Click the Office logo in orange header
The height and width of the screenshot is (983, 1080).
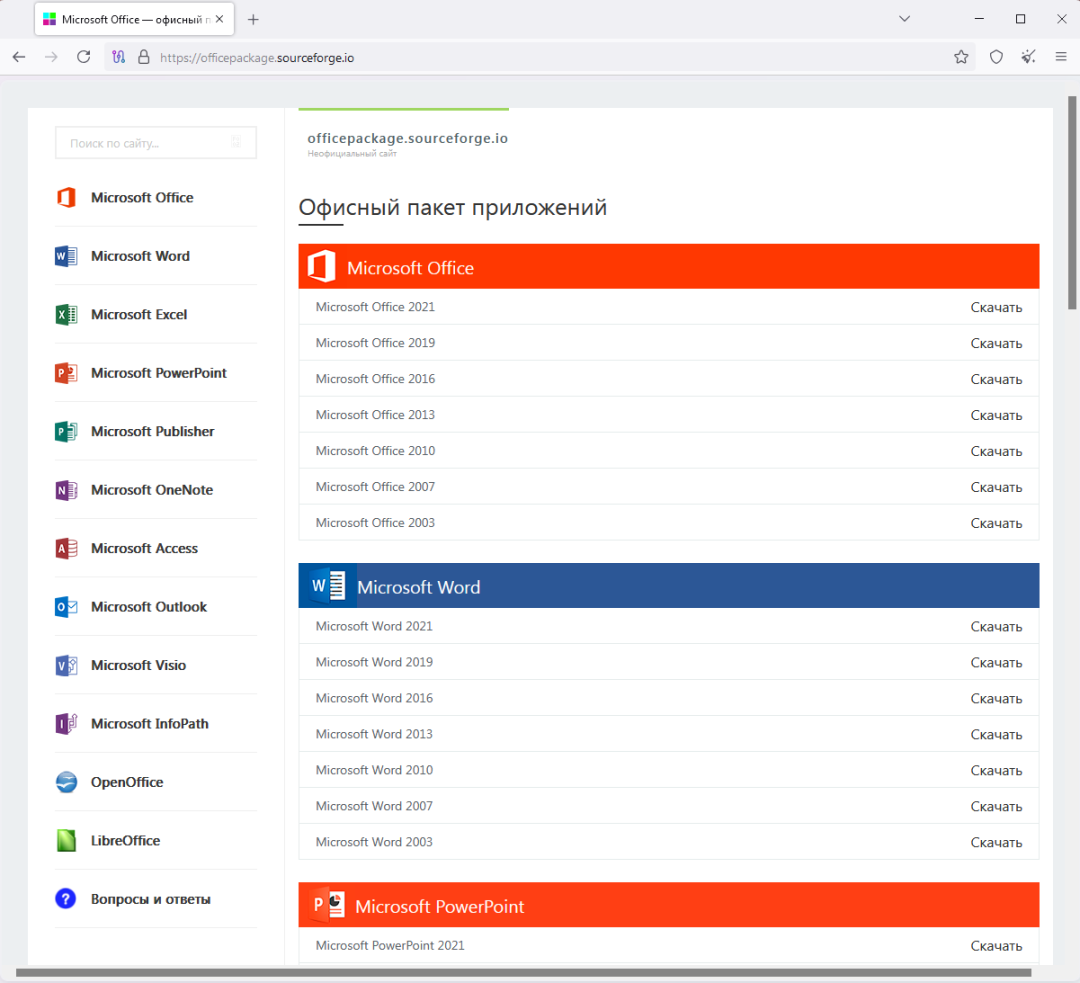(321, 267)
